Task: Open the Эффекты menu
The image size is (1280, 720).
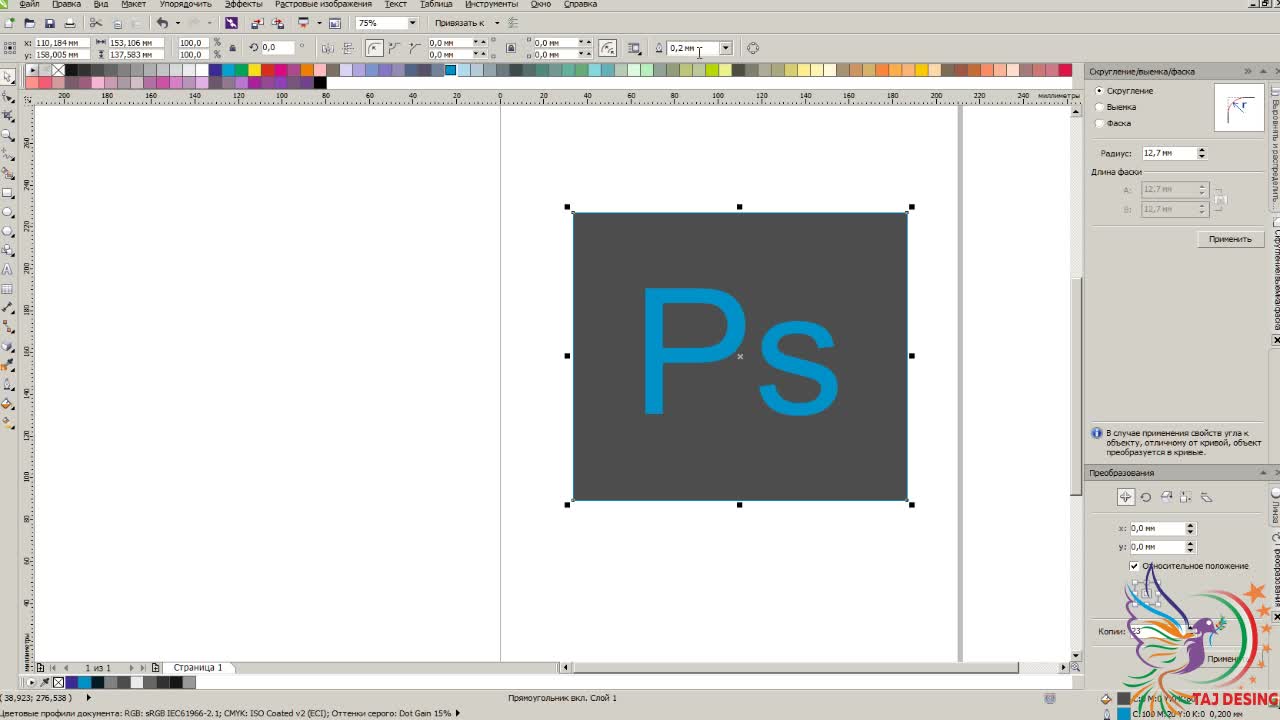Action: (243, 4)
